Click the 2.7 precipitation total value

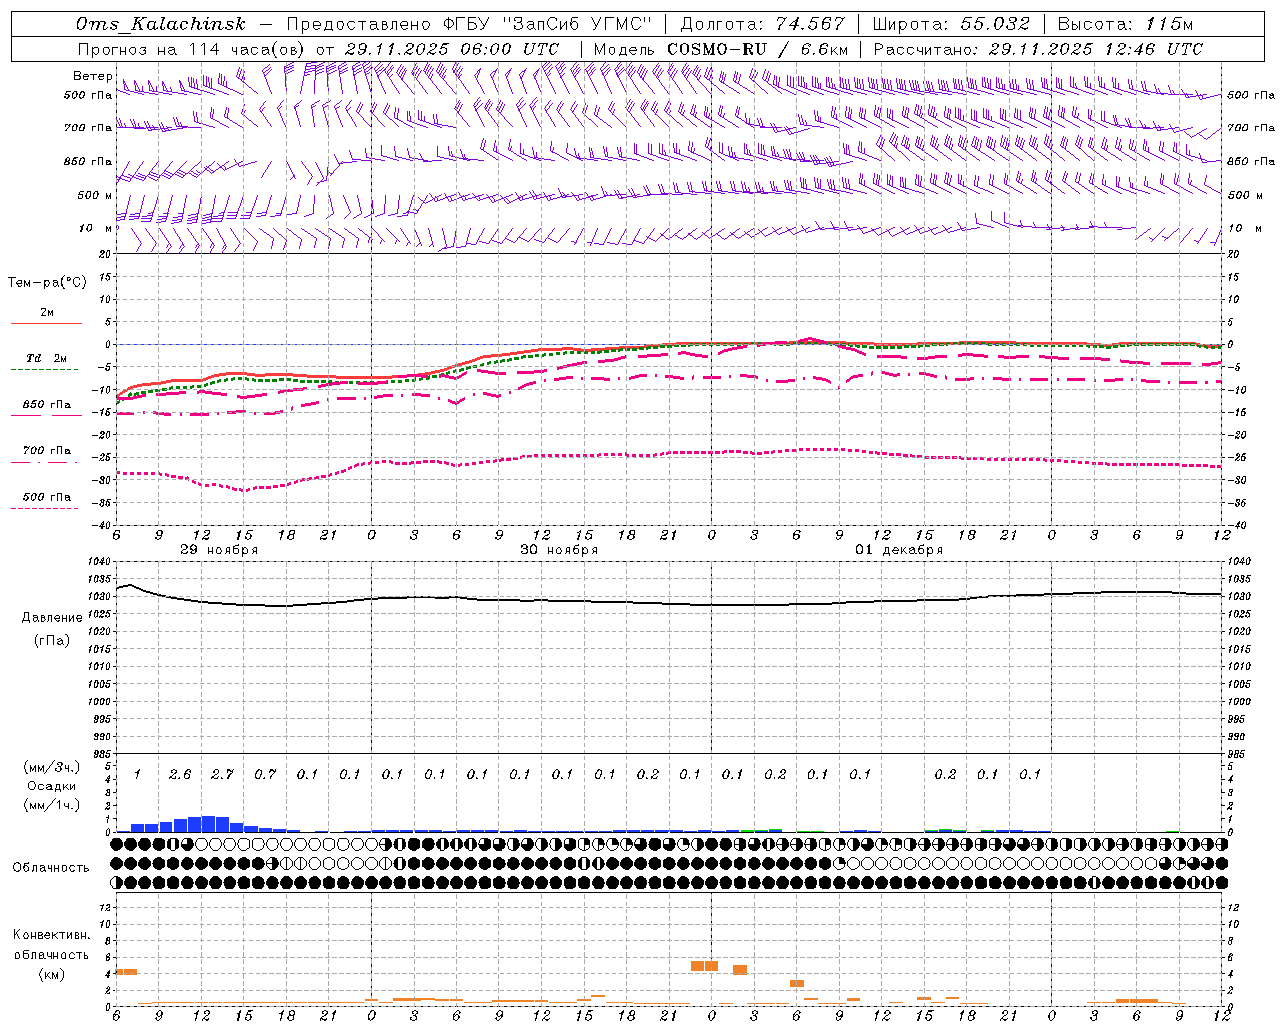pos(222,774)
